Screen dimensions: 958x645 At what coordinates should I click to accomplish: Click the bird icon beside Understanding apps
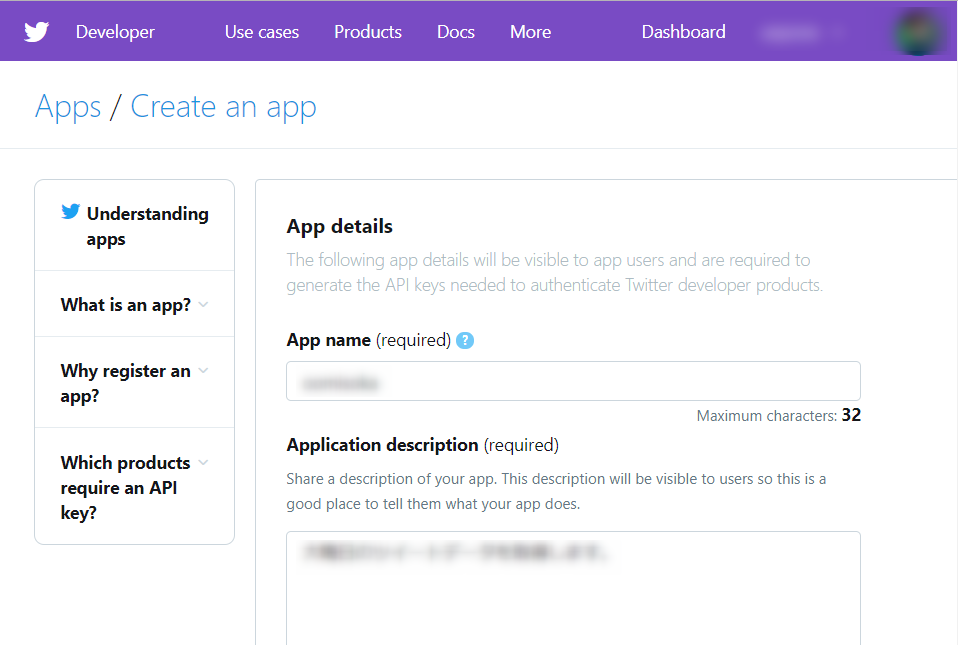coord(70,211)
